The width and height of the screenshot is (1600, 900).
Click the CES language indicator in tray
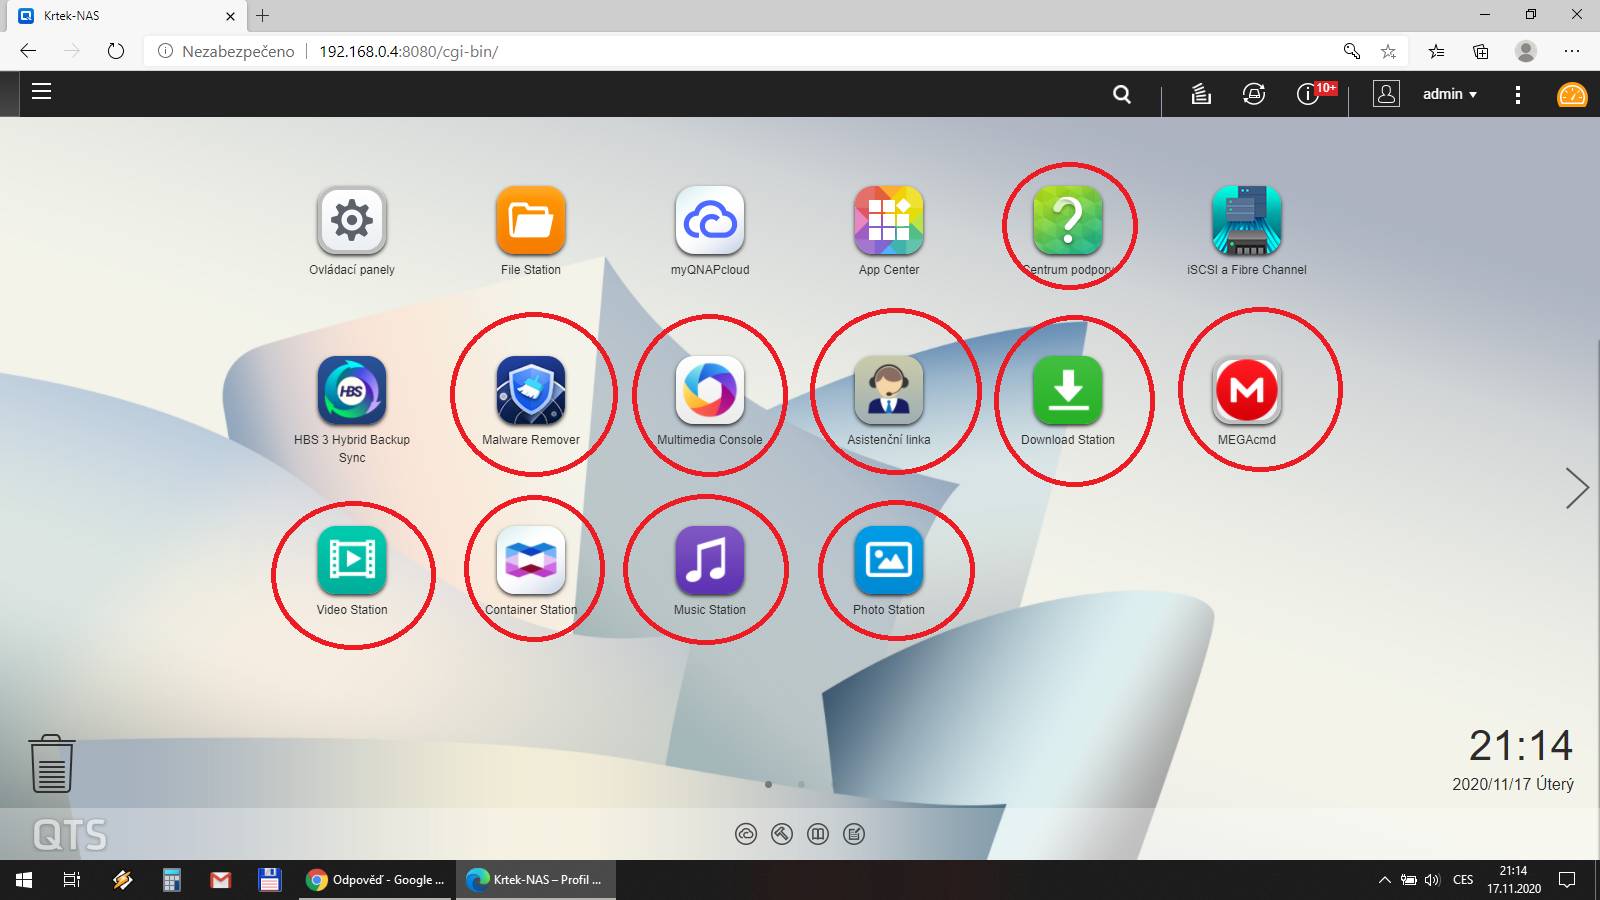click(1463, 880)
